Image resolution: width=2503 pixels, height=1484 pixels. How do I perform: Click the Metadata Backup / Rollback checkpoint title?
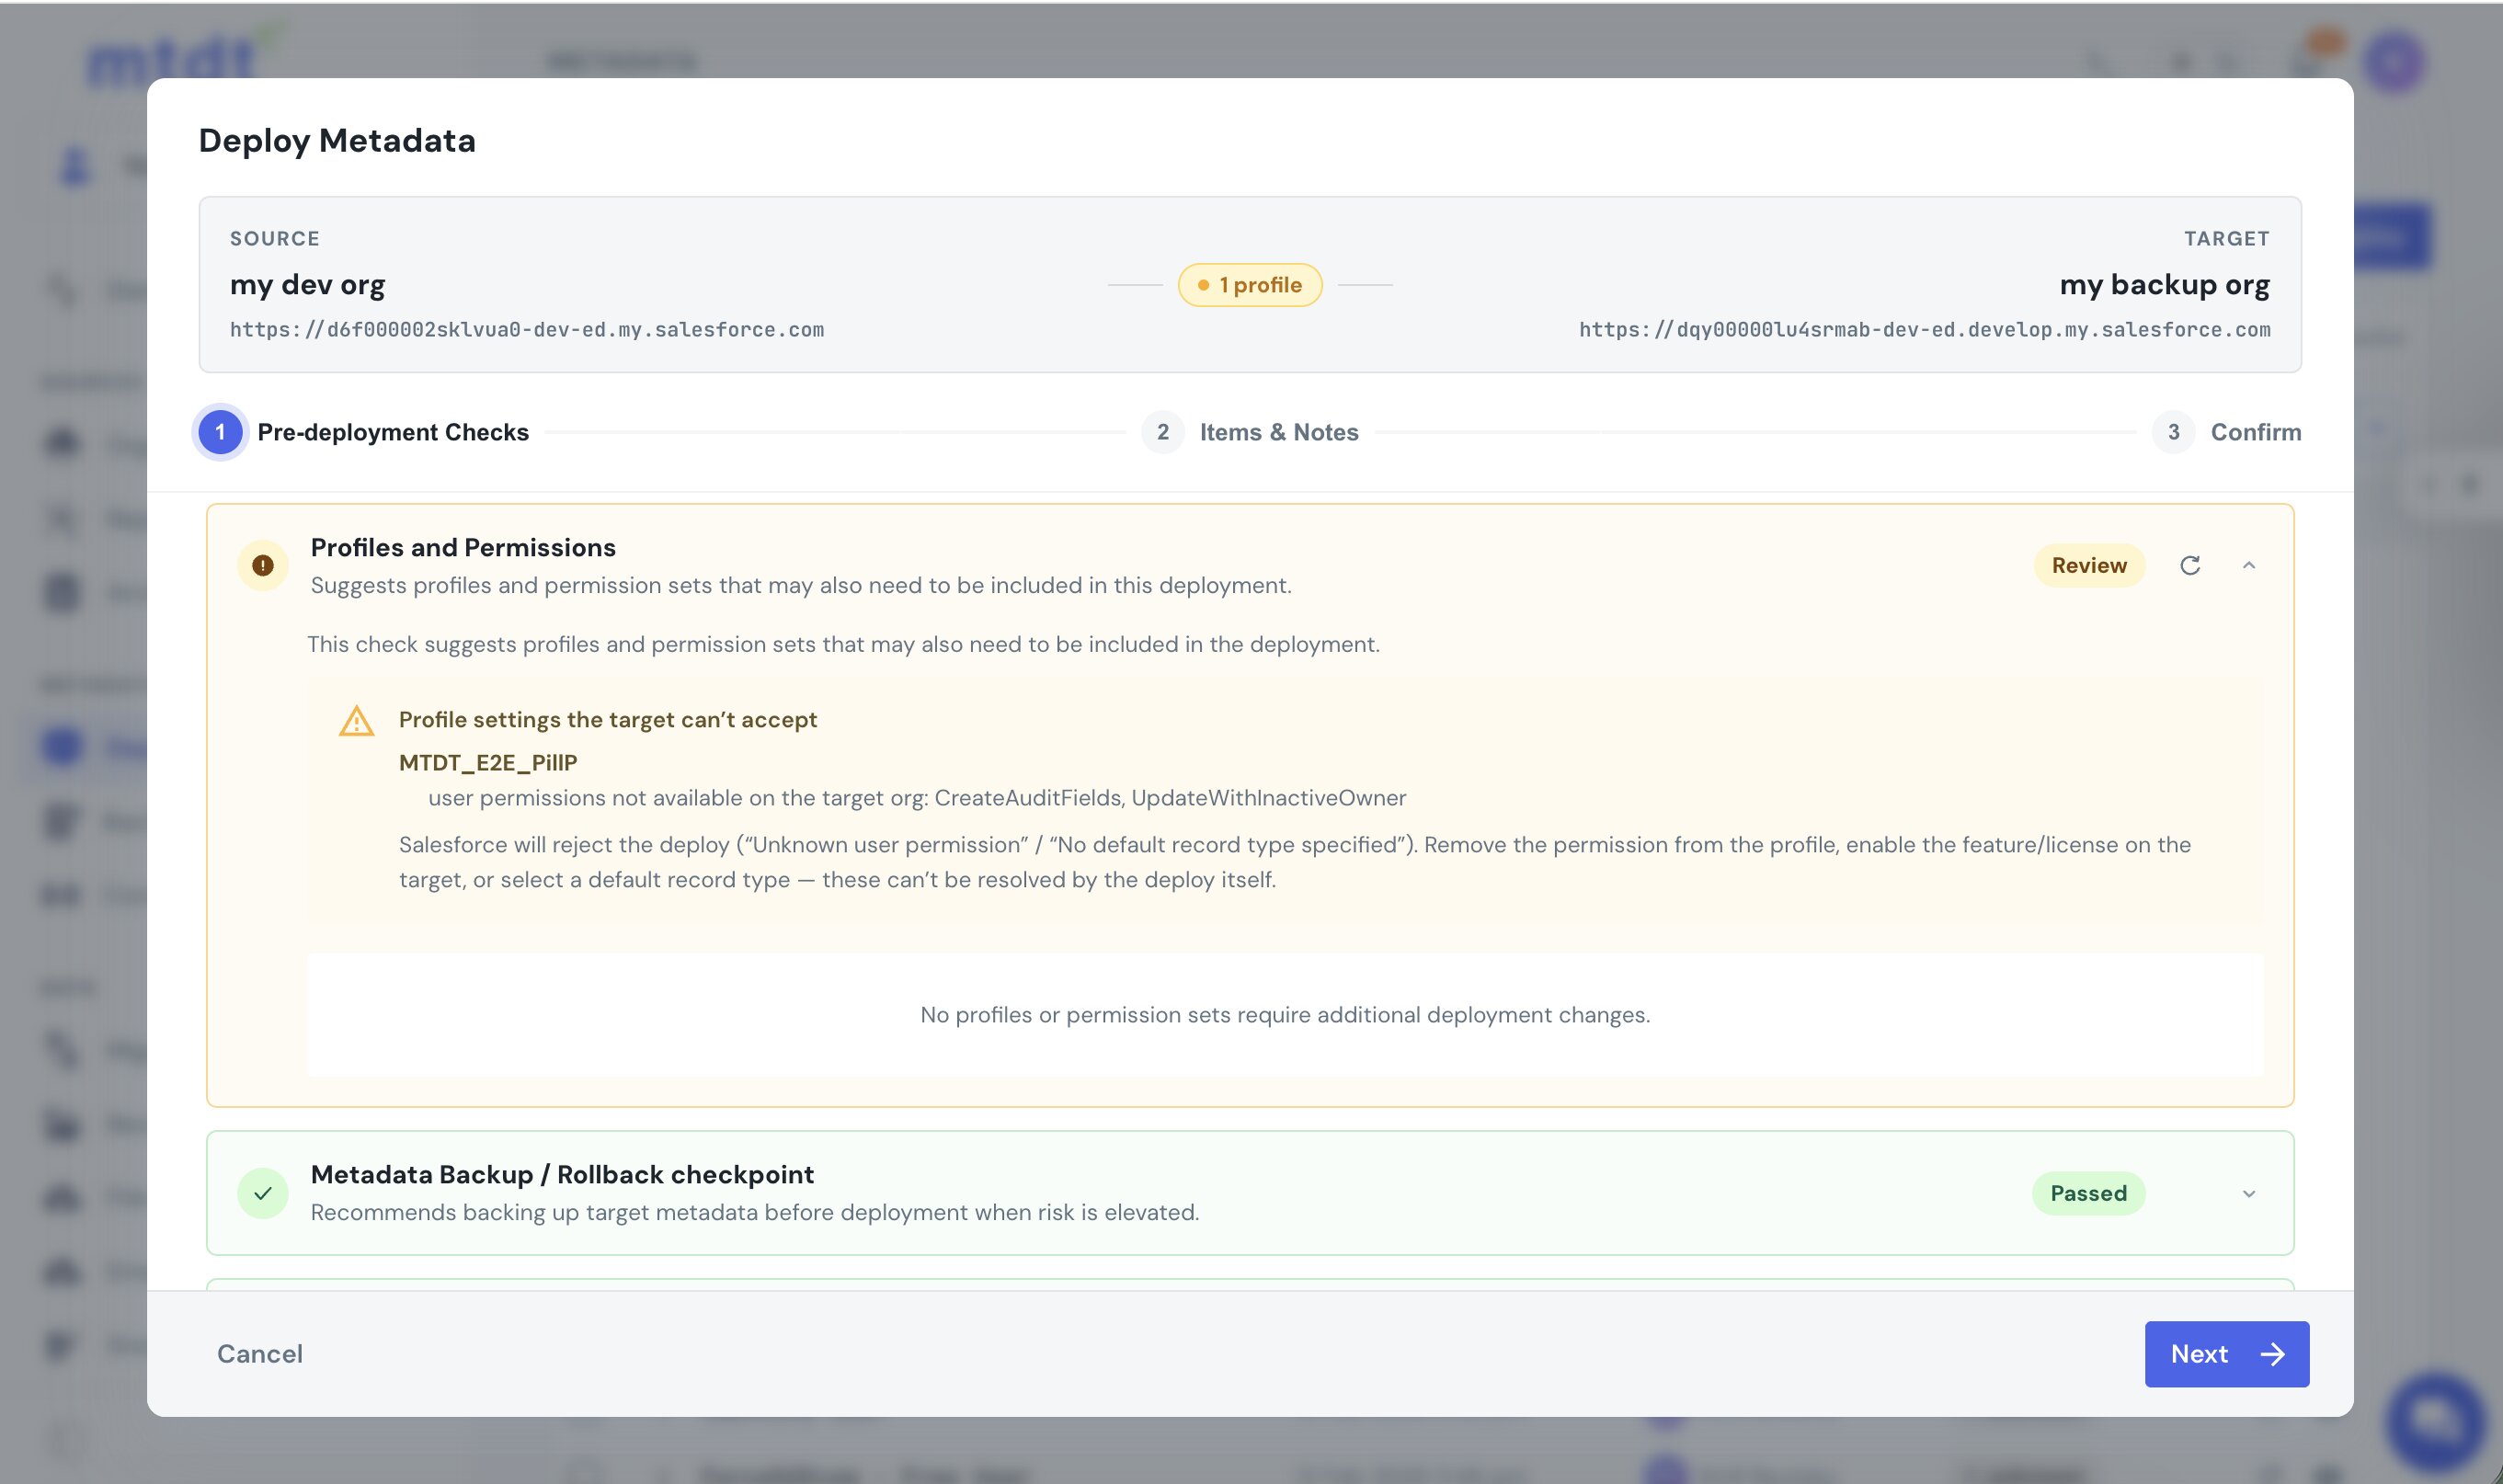tap(562, 1174)
